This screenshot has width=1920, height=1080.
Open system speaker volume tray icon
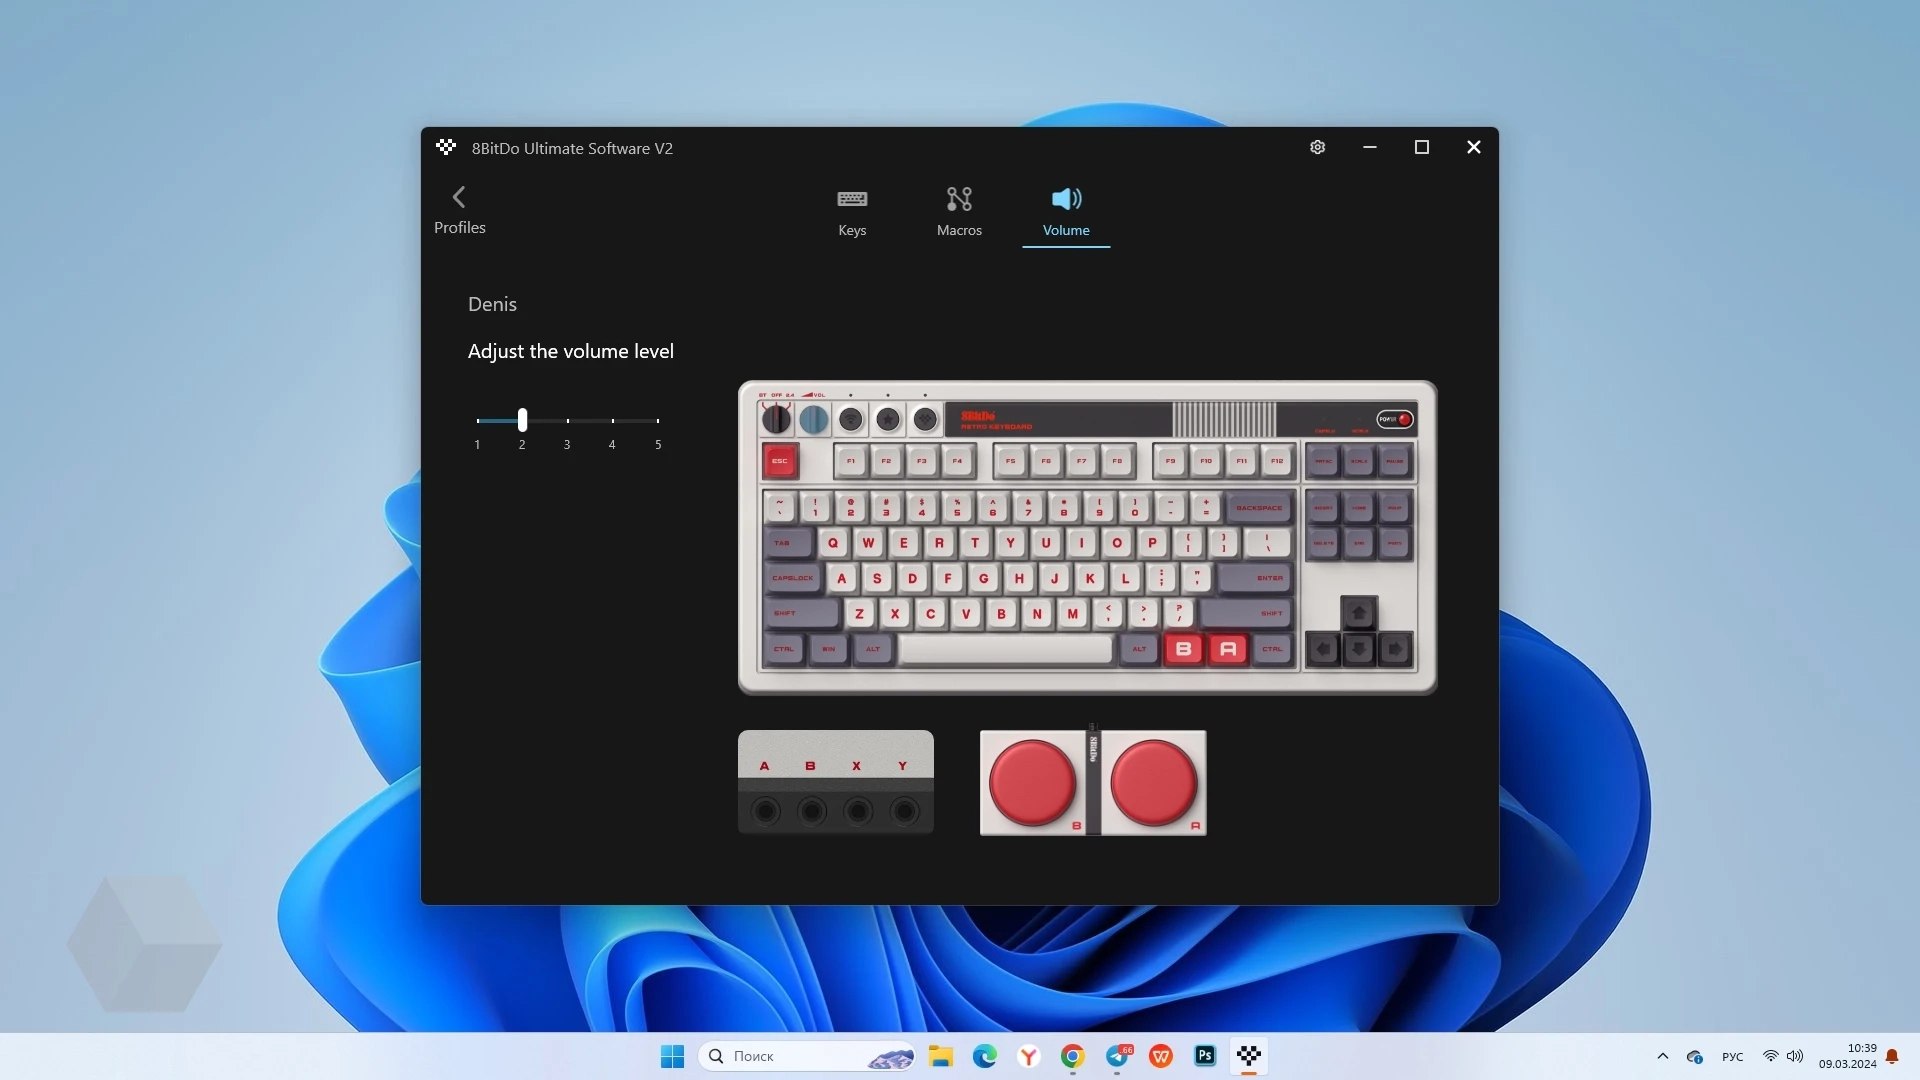(1795, 1056)
